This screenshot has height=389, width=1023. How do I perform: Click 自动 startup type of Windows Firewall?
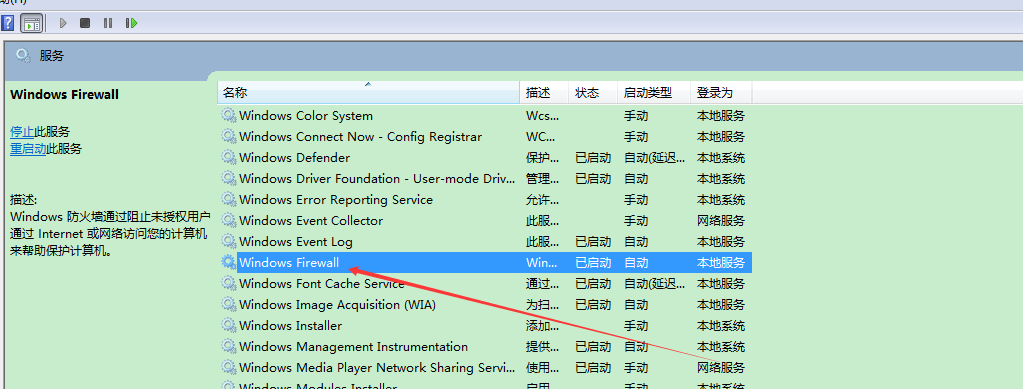pyautogui.click(x=636, y=262)
